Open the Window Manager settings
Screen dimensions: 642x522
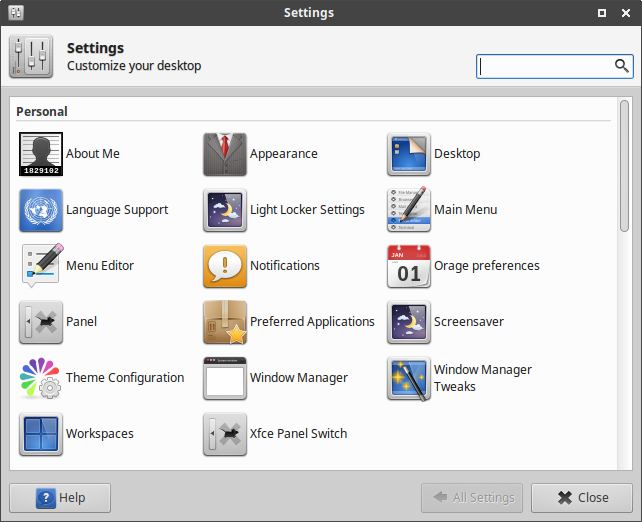pos(225,378)
